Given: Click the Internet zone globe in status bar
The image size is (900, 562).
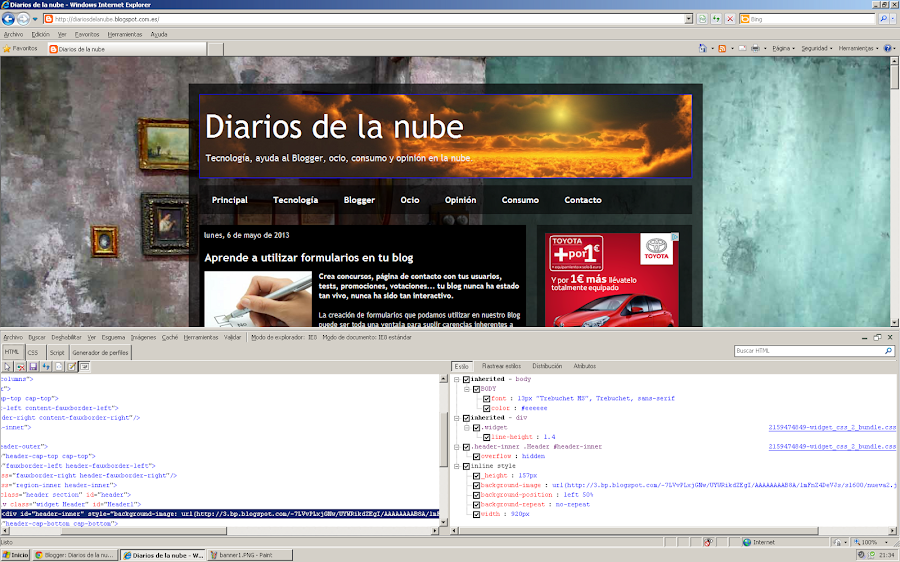Looking at the screenshot, I should [x=747, y=542].
